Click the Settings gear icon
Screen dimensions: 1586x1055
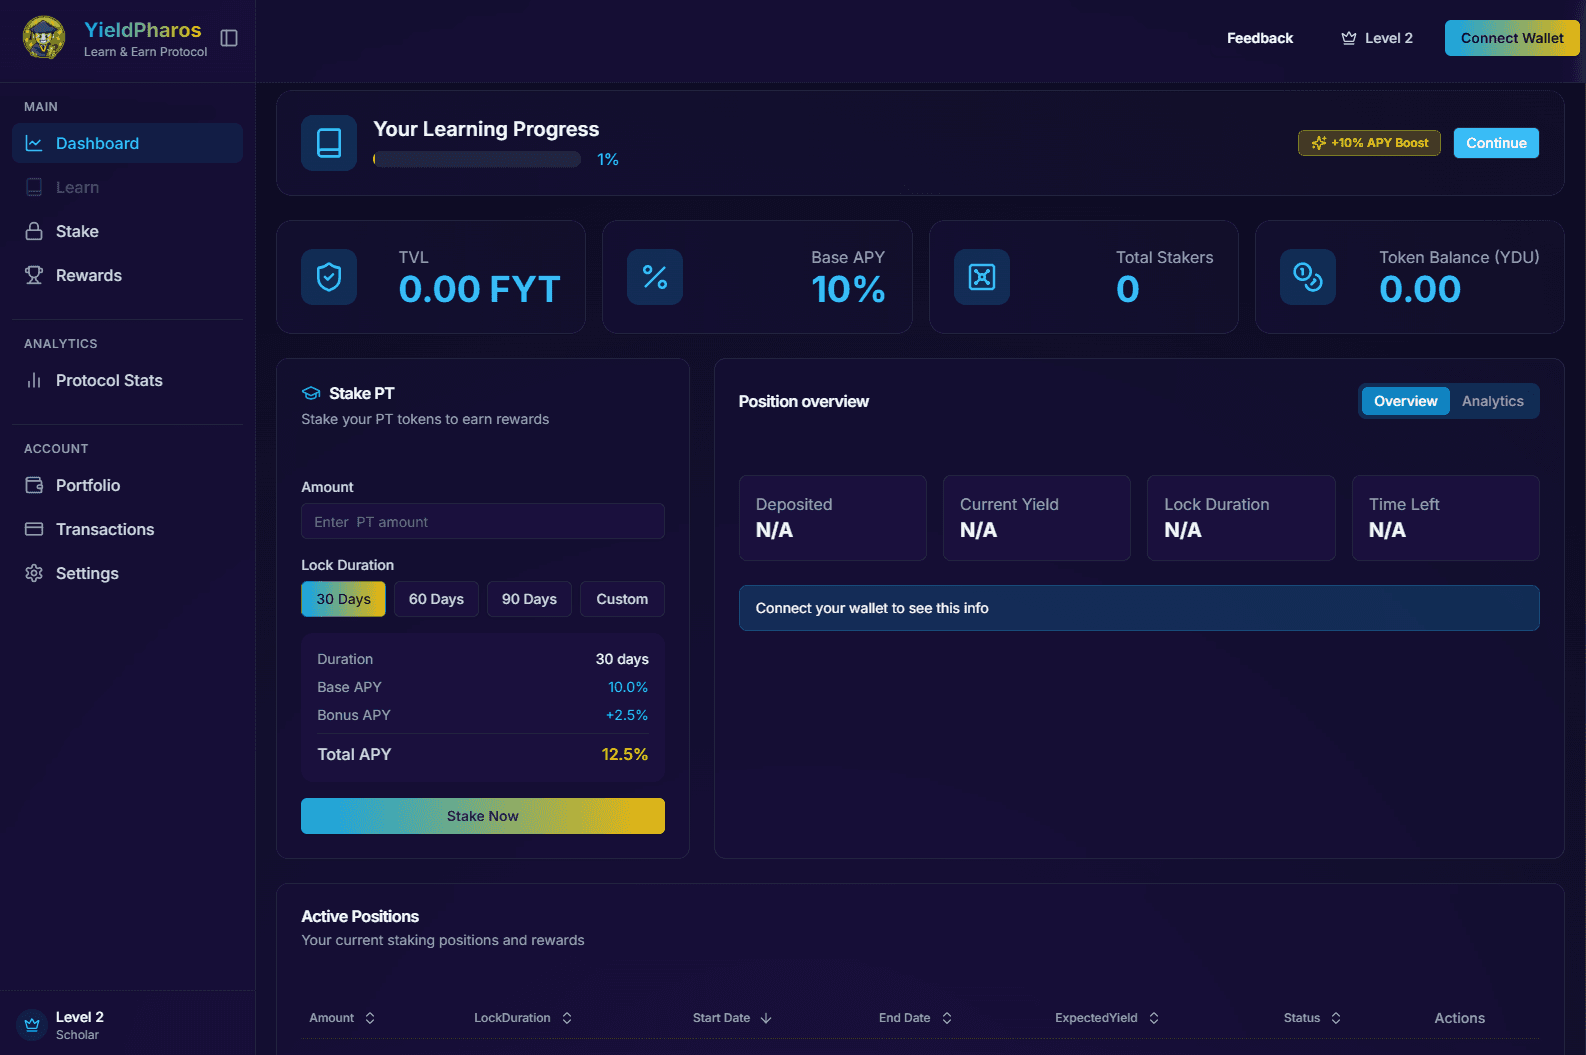pyautogui.click(x=34, y=573)
